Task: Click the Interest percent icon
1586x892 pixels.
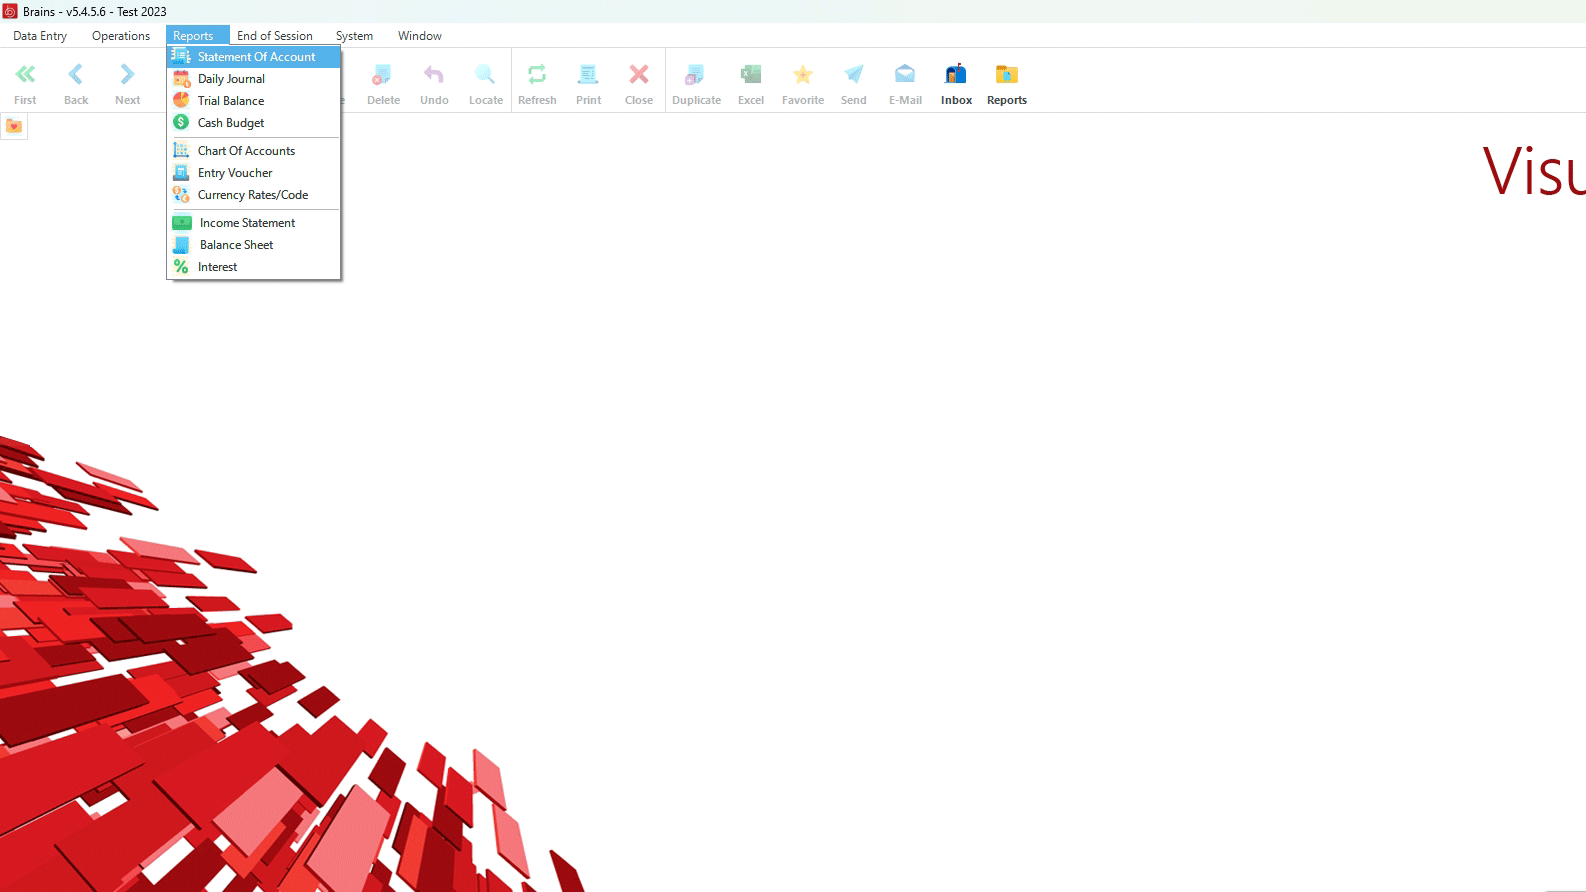Action: click(181, 267)
